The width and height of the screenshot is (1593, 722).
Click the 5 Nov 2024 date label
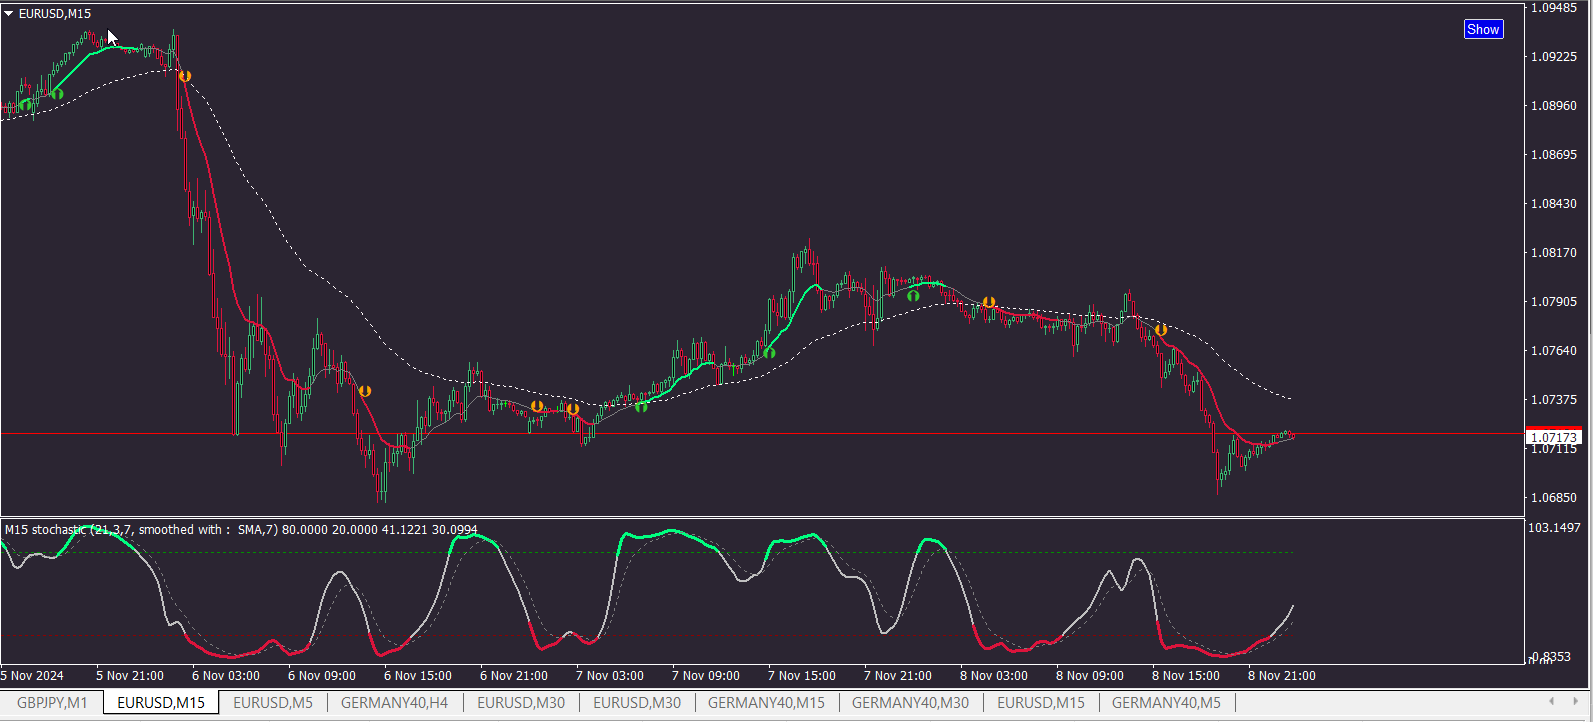point(32,676)
